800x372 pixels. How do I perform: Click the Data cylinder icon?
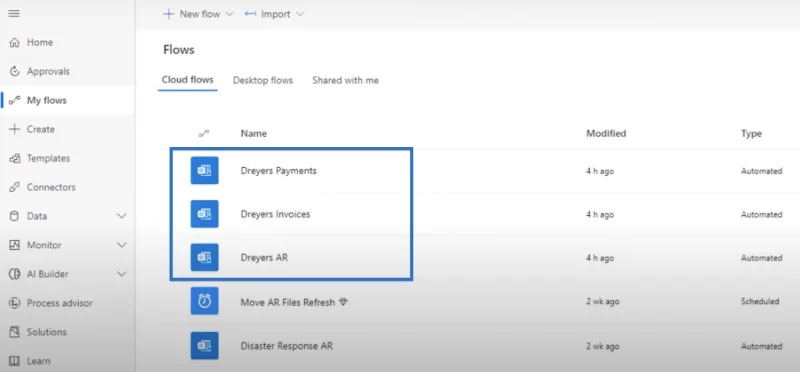pyautogui.click(x=15, y=216)
